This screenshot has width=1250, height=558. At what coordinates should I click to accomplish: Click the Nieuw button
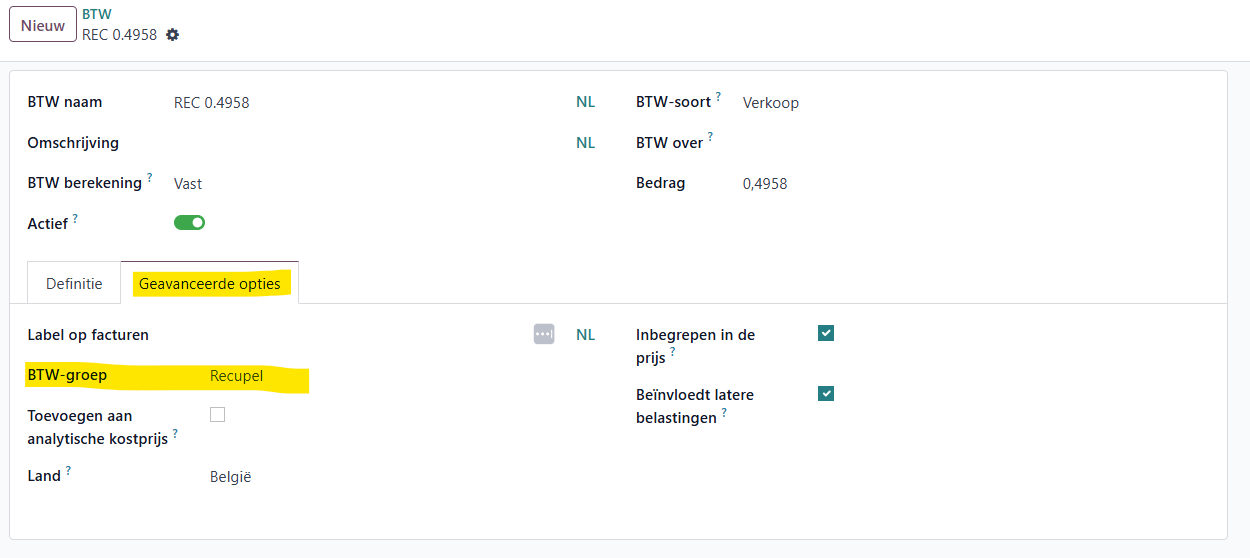[43, 25]
